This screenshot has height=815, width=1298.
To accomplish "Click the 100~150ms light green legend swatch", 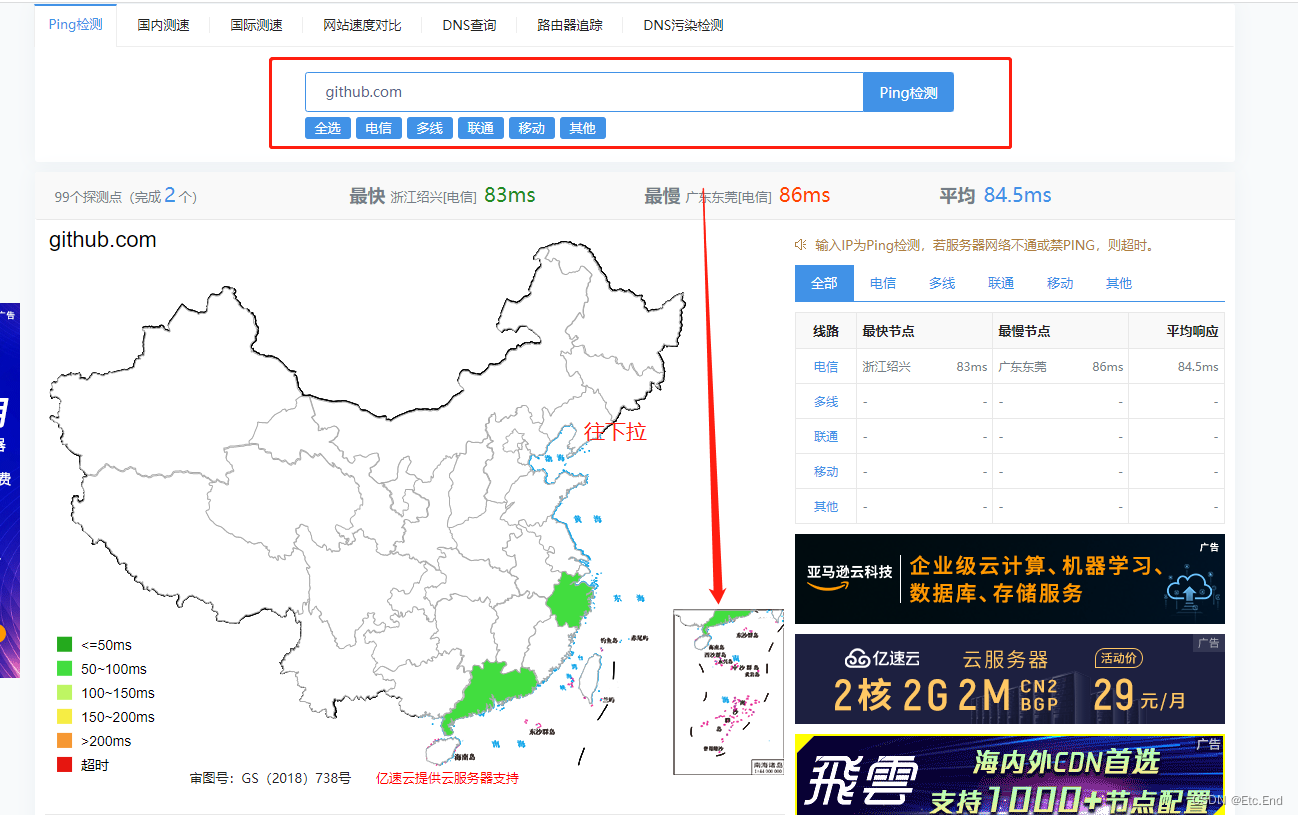I will coord(65,693).
